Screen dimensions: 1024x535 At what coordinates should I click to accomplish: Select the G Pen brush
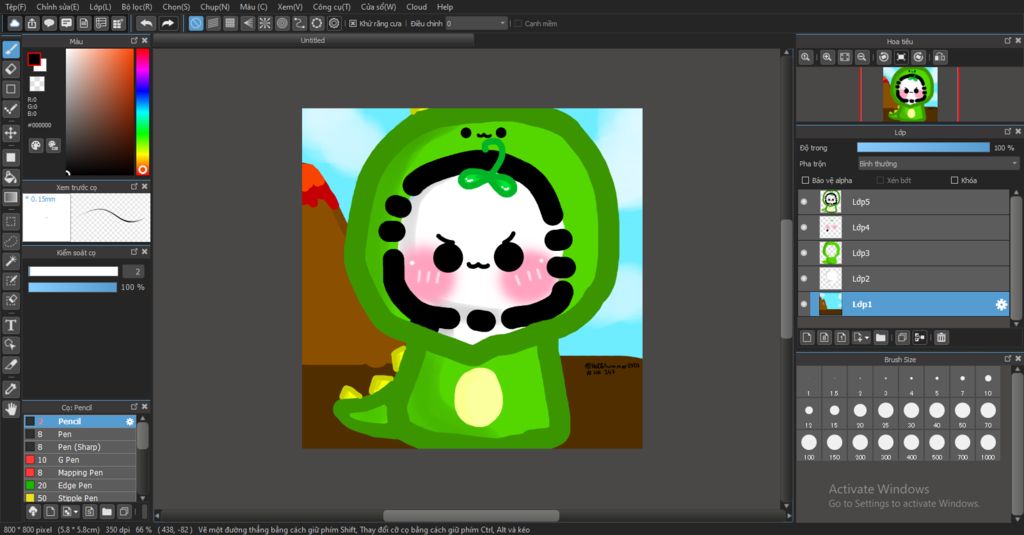tap(80, 460)
